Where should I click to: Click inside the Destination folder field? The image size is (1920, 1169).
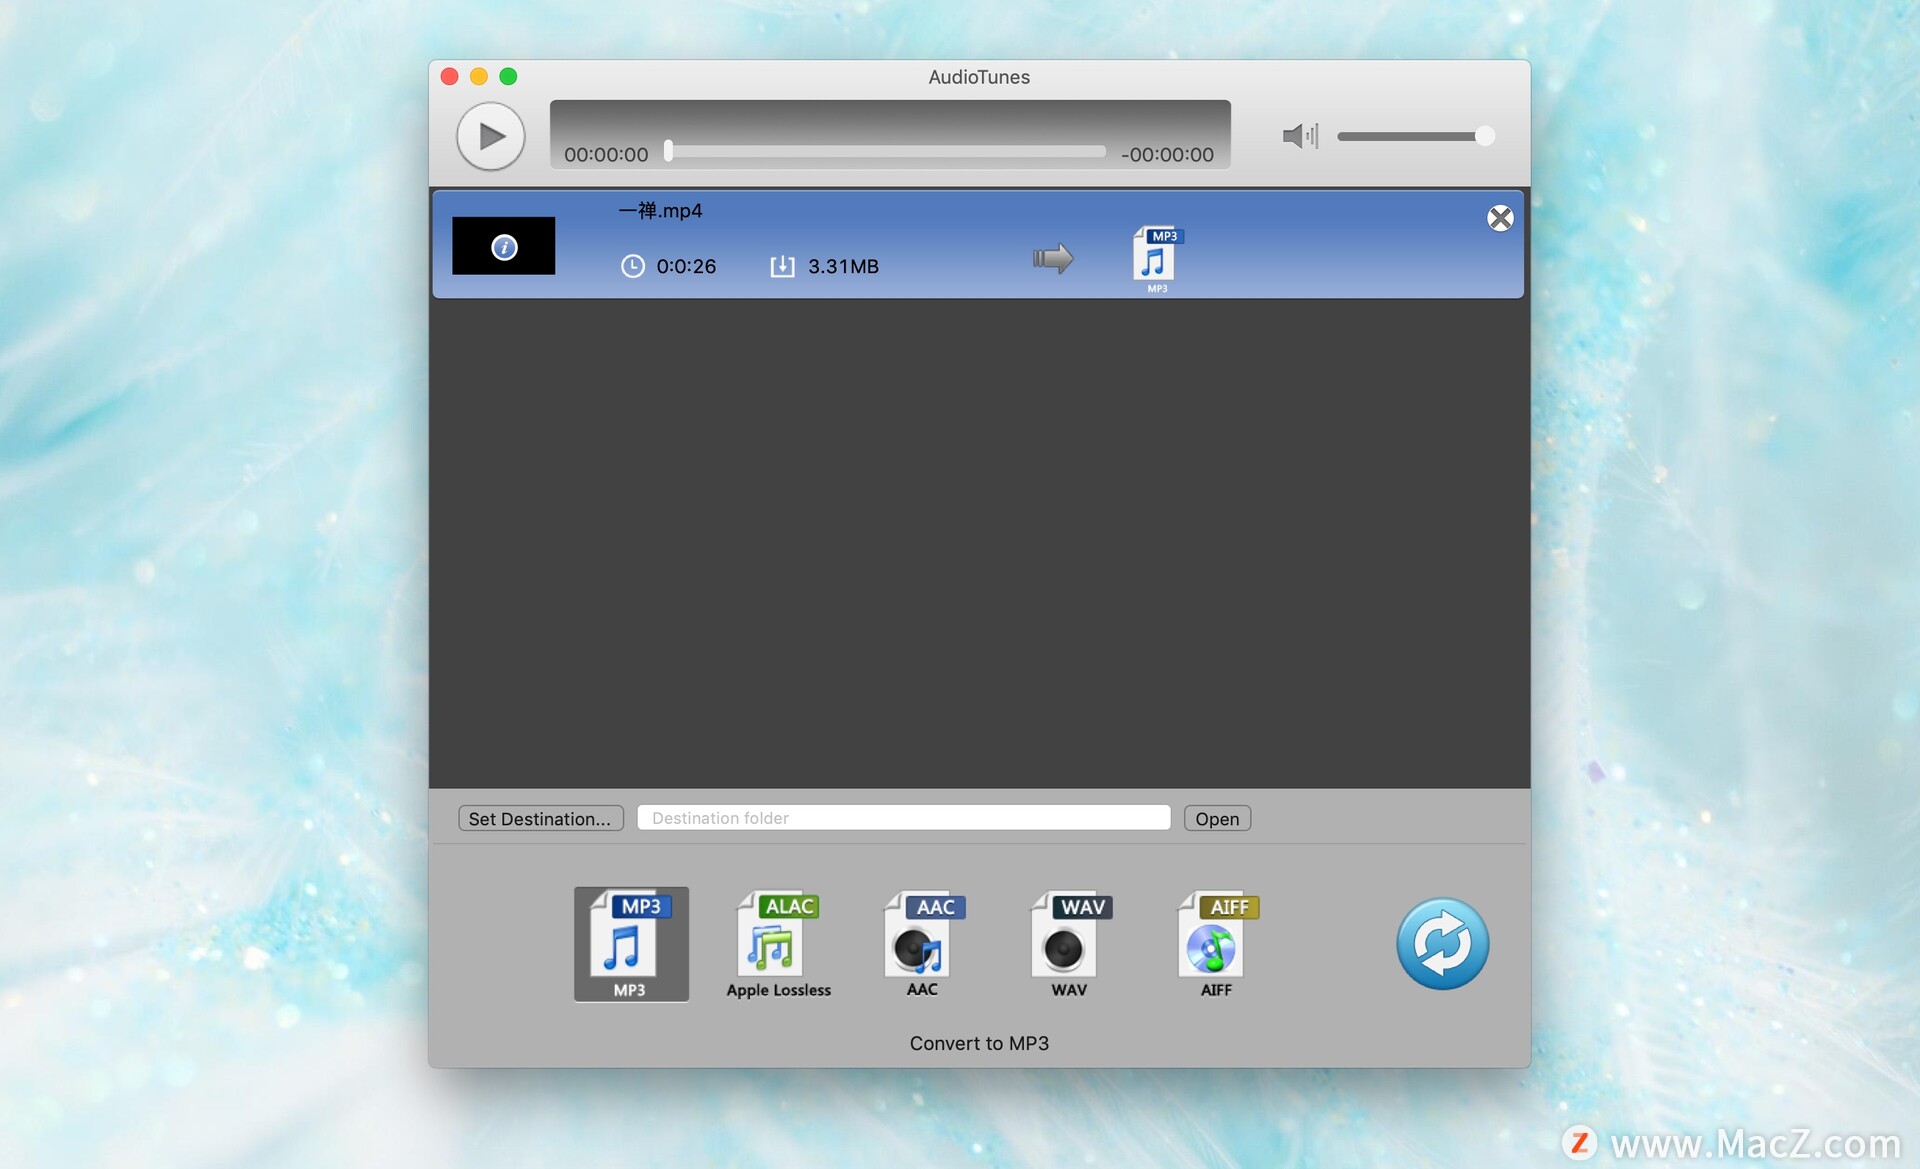pos(902,817)
